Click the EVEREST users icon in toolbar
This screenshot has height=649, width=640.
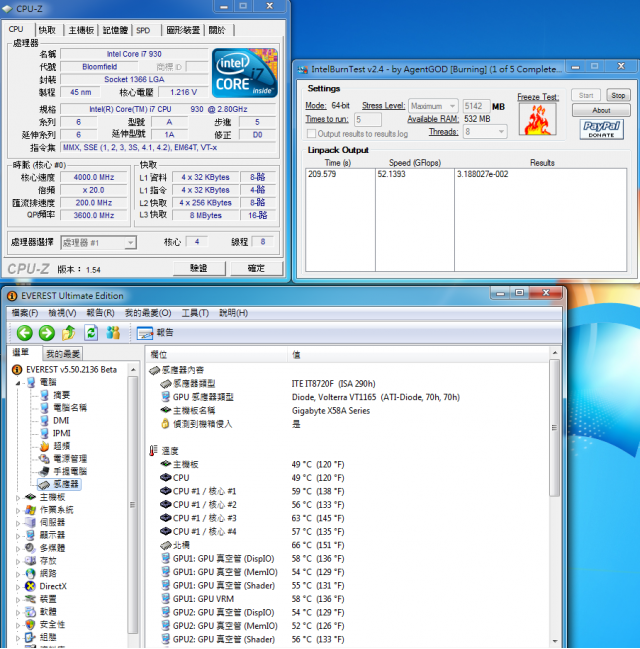(113, 332)
